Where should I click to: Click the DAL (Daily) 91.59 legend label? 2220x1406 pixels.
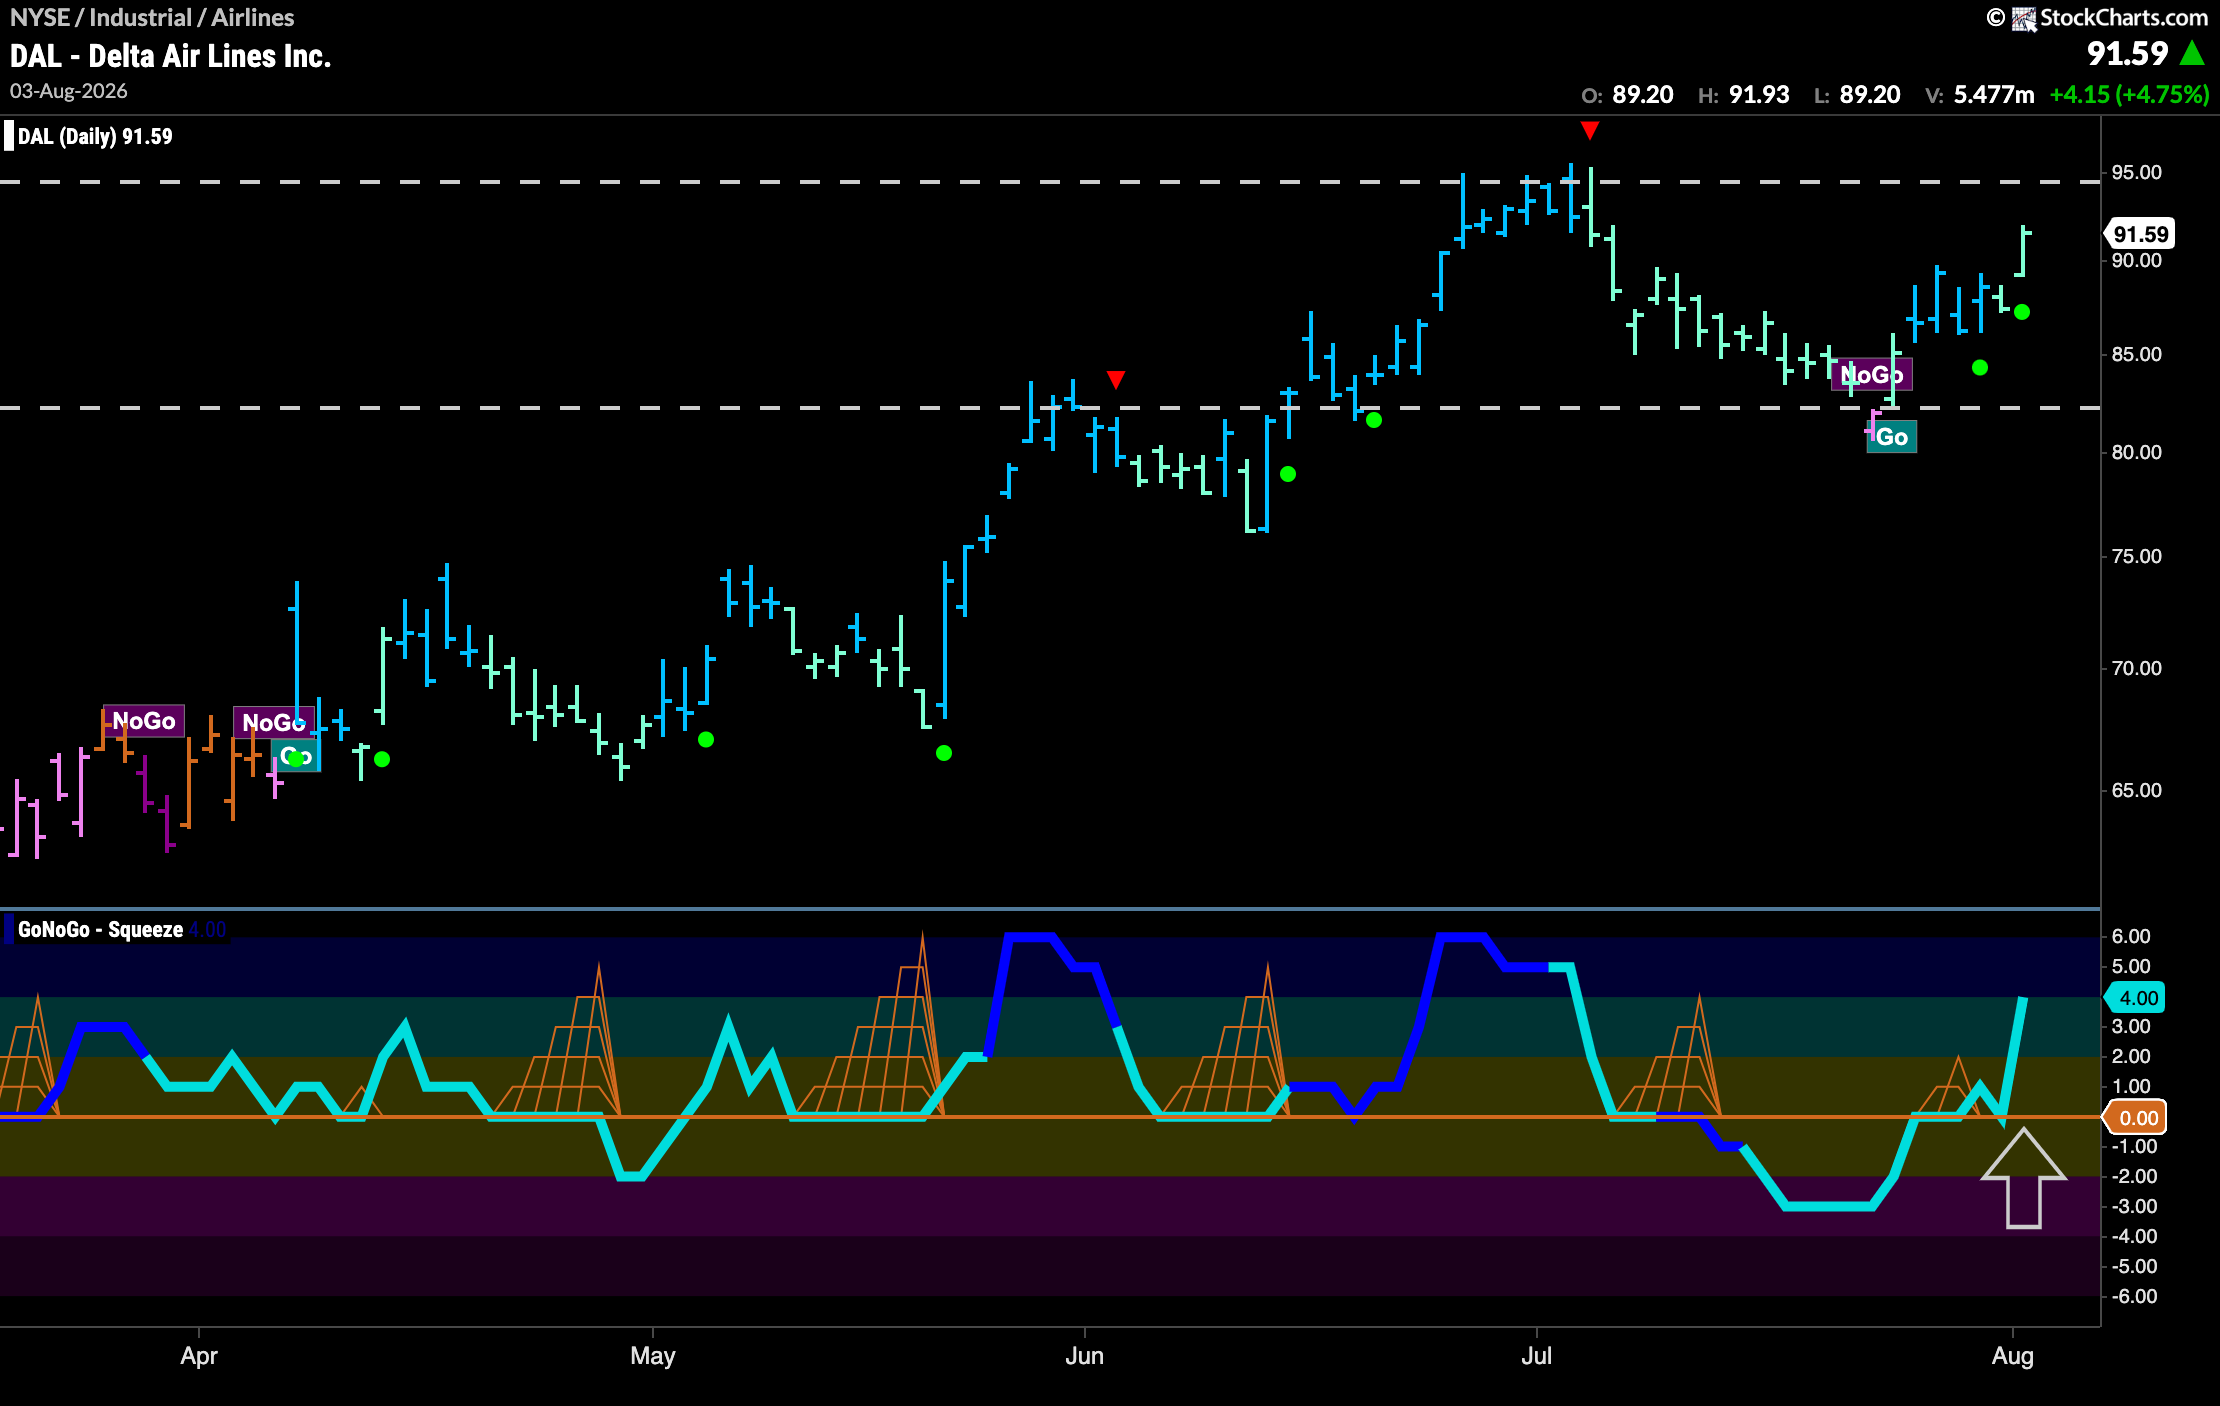pos(95,136)
